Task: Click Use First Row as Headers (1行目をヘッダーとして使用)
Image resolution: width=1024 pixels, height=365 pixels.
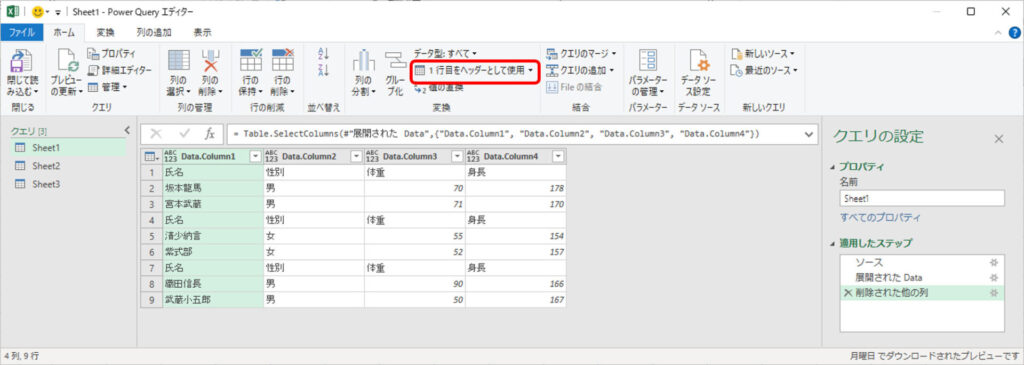Action: click(x=475, y=70)
